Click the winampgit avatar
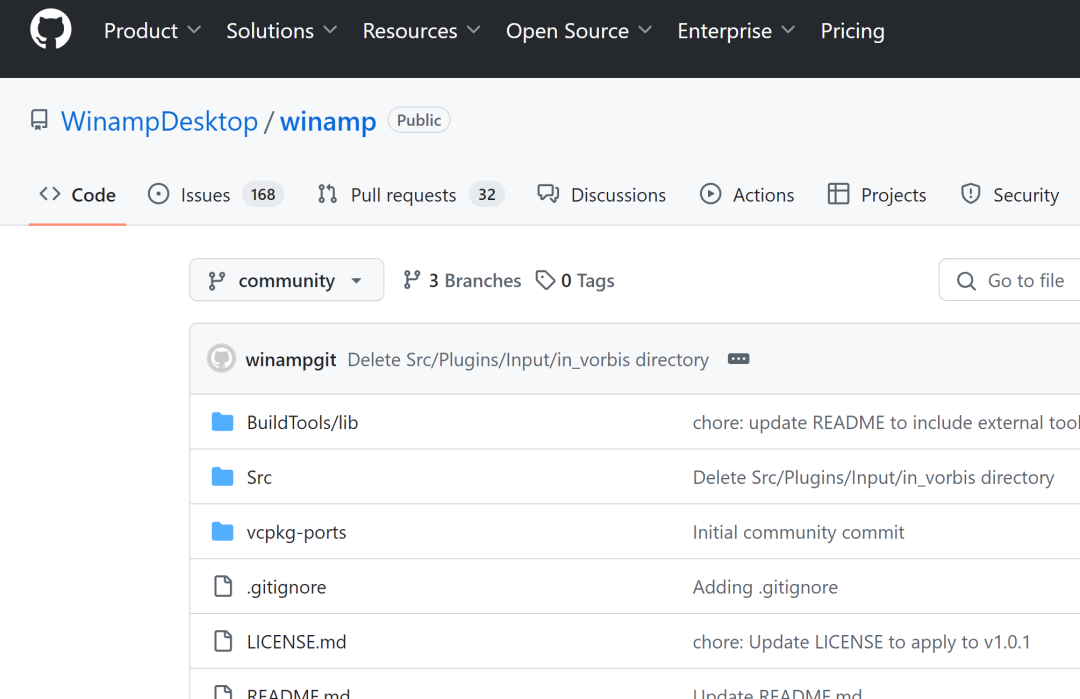This screenshot has height=699, width=1080. [222, 358]
